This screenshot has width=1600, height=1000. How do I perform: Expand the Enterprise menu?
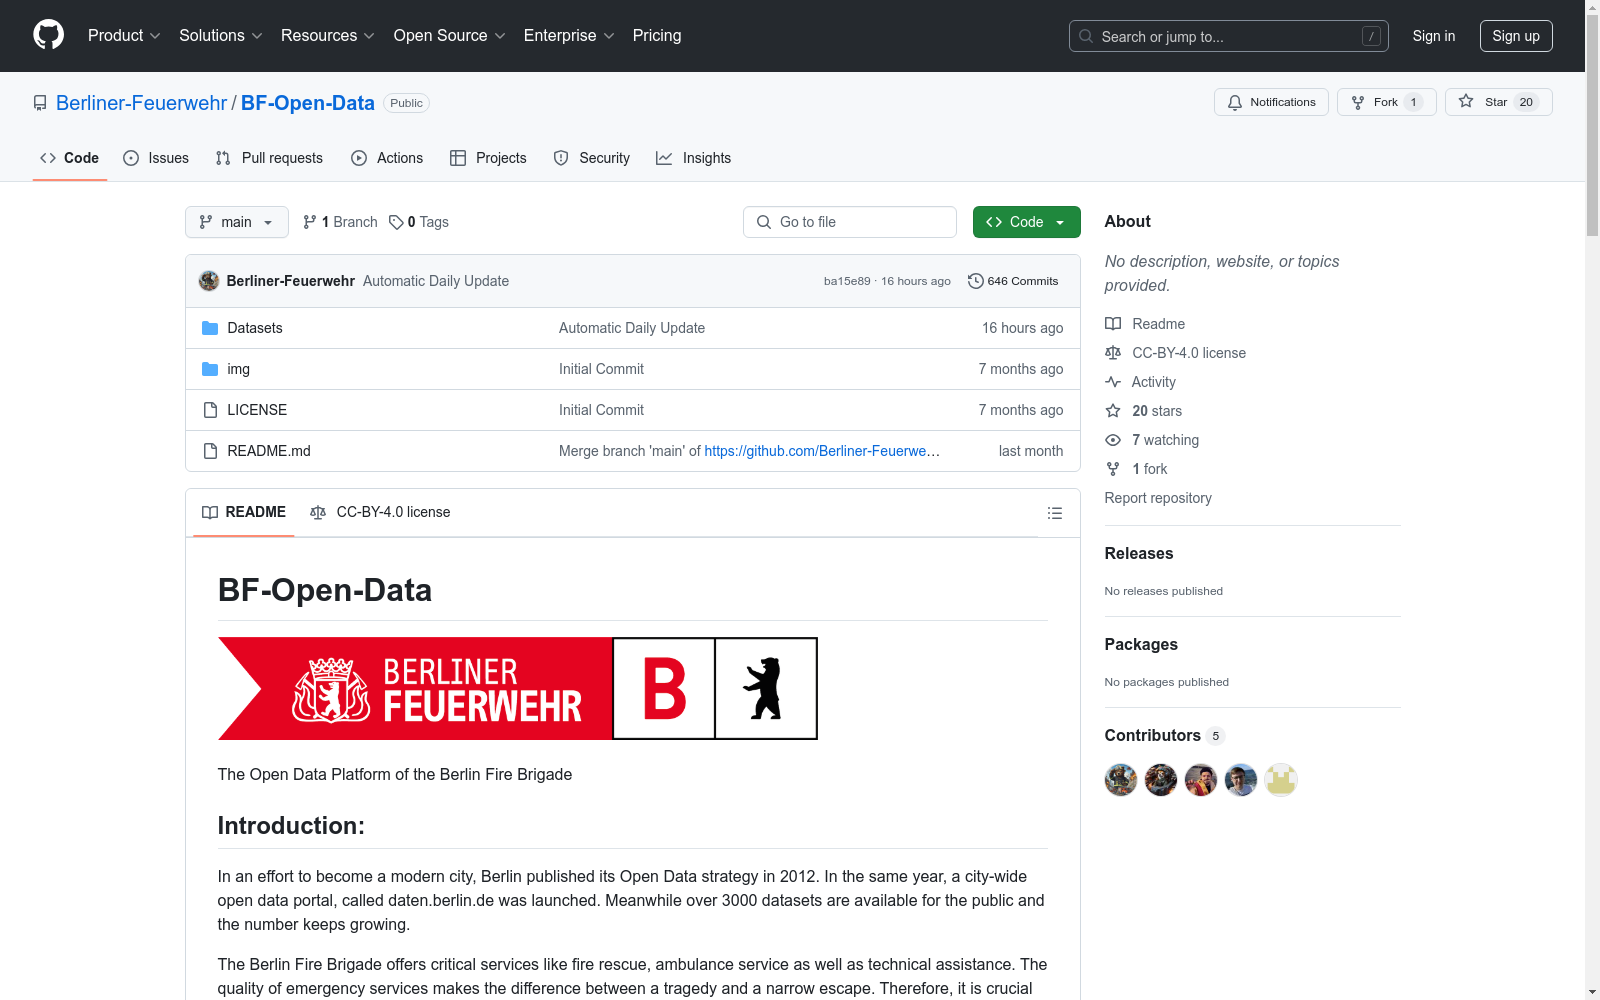(569, 36)
